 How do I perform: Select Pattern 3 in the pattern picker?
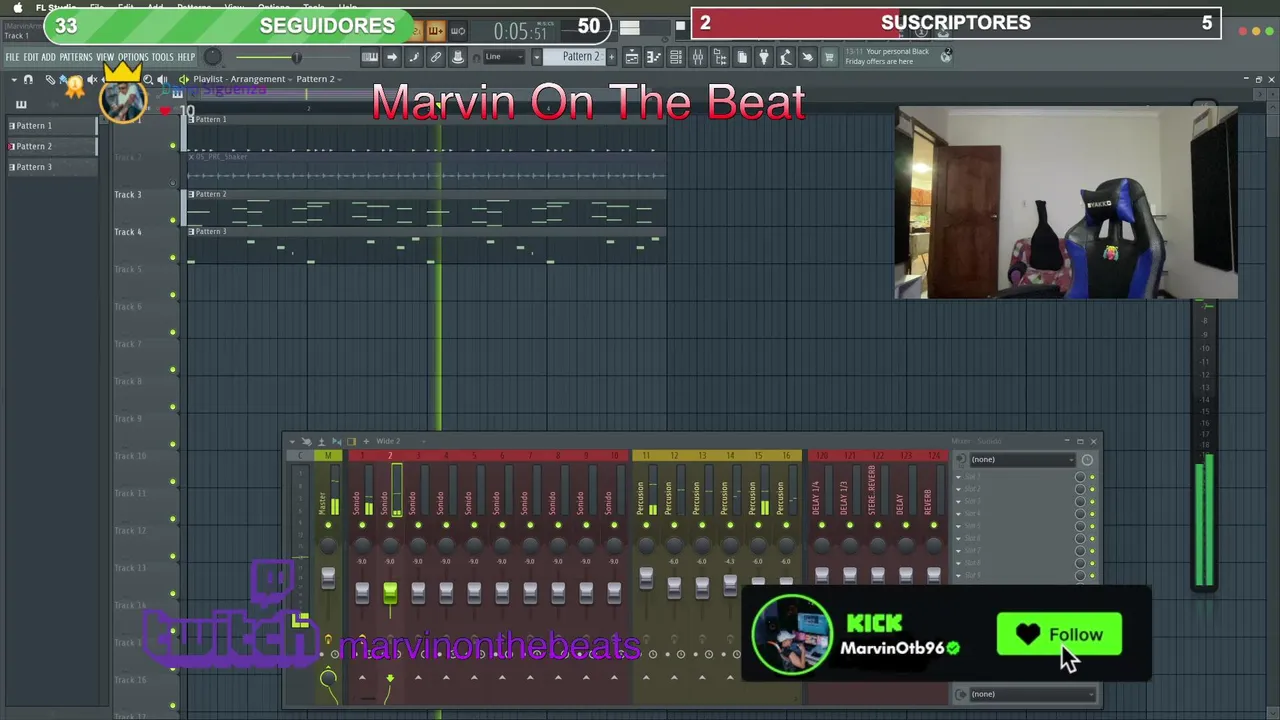coord(51,167)
